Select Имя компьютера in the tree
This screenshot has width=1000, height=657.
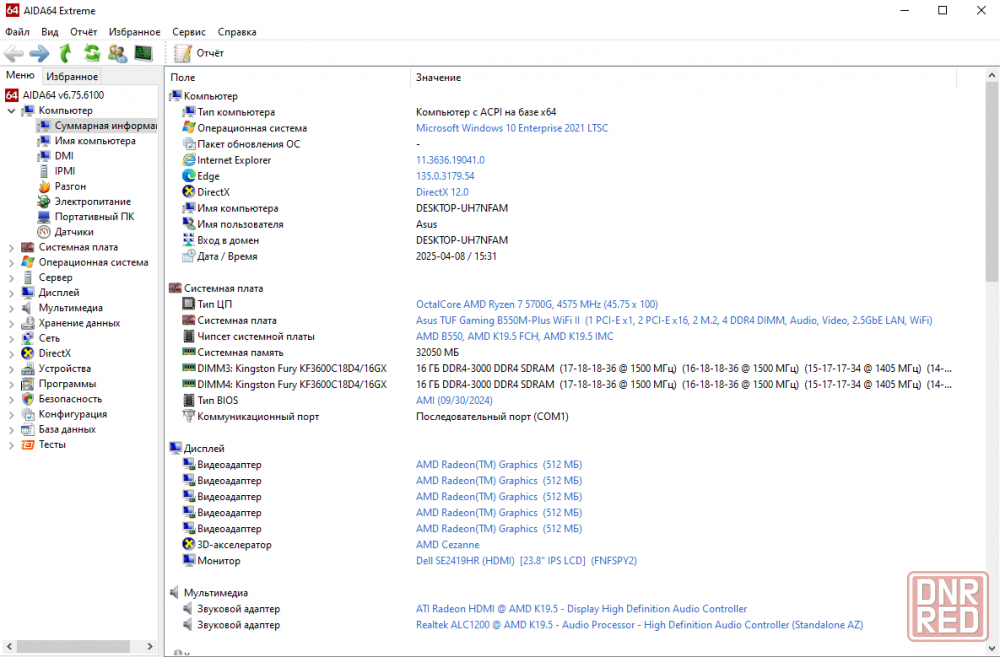coord(95,141)
